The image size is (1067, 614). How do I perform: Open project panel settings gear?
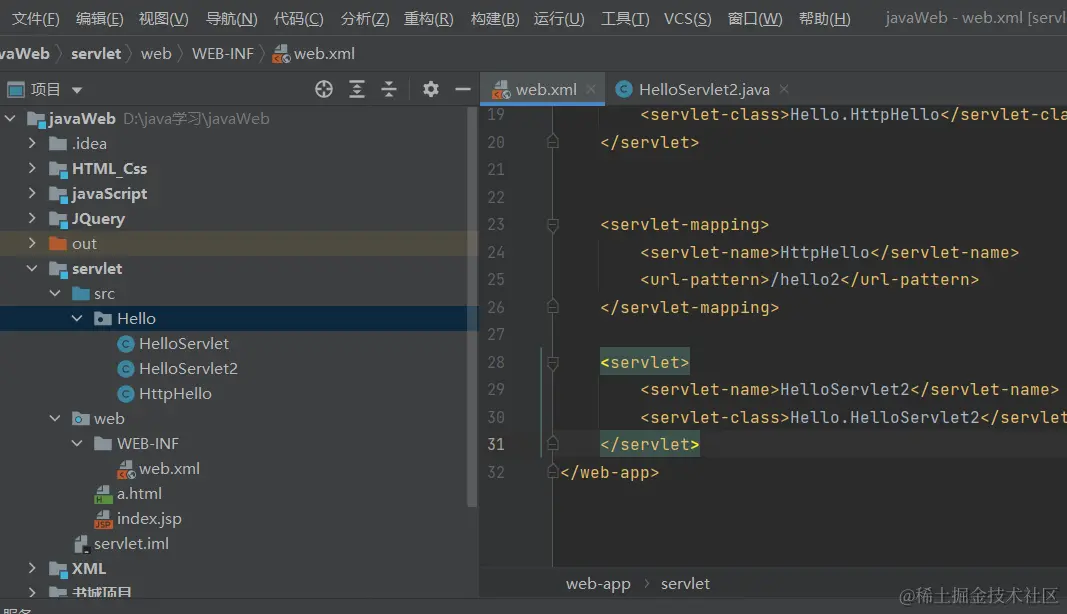tap(431, 89)
